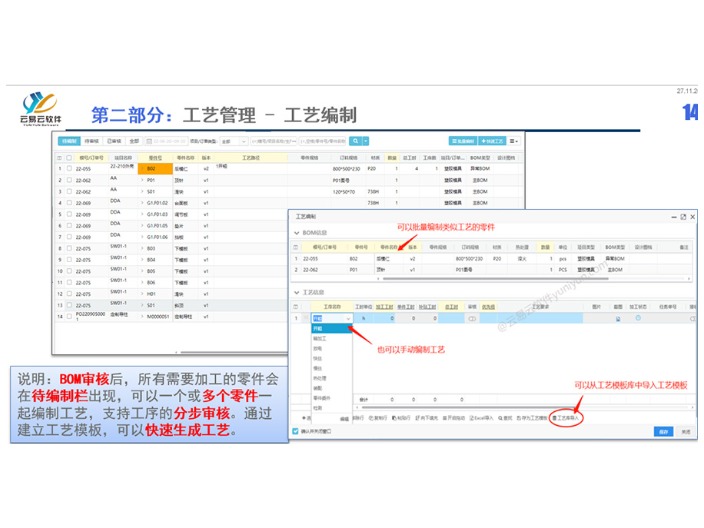Image resolution: width=704 pixels, height=528 pixels.
Task: Open the hamburger menu icon beside 快速工艺
Action: (x=514, y=141)
